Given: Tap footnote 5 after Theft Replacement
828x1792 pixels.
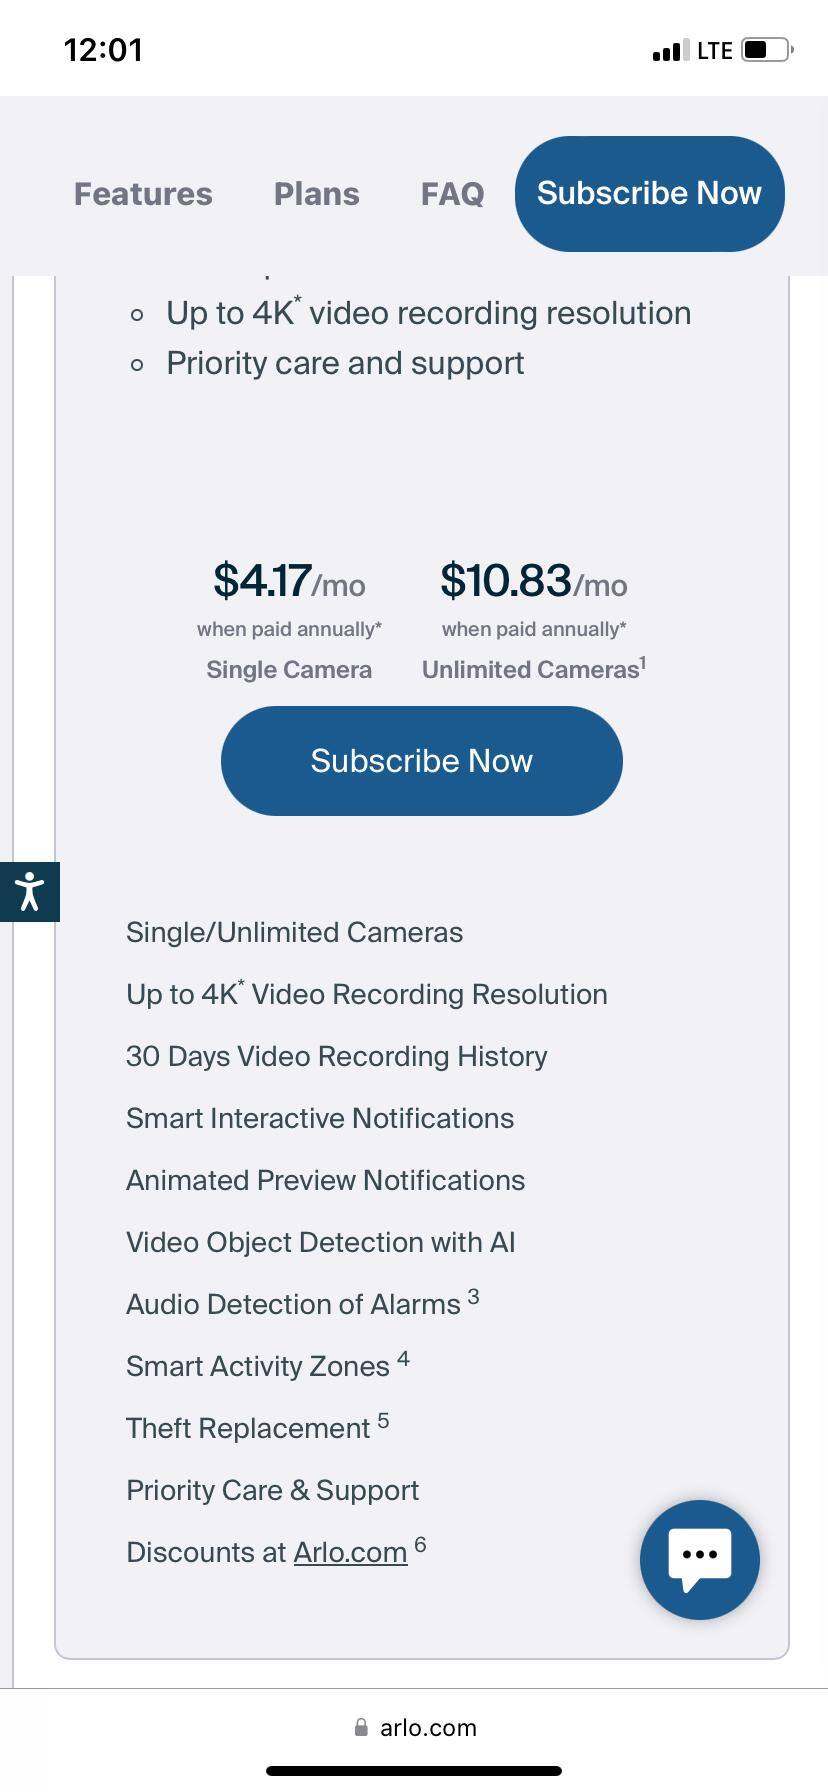Looking at the screenshot, I should click(383, 1421).
